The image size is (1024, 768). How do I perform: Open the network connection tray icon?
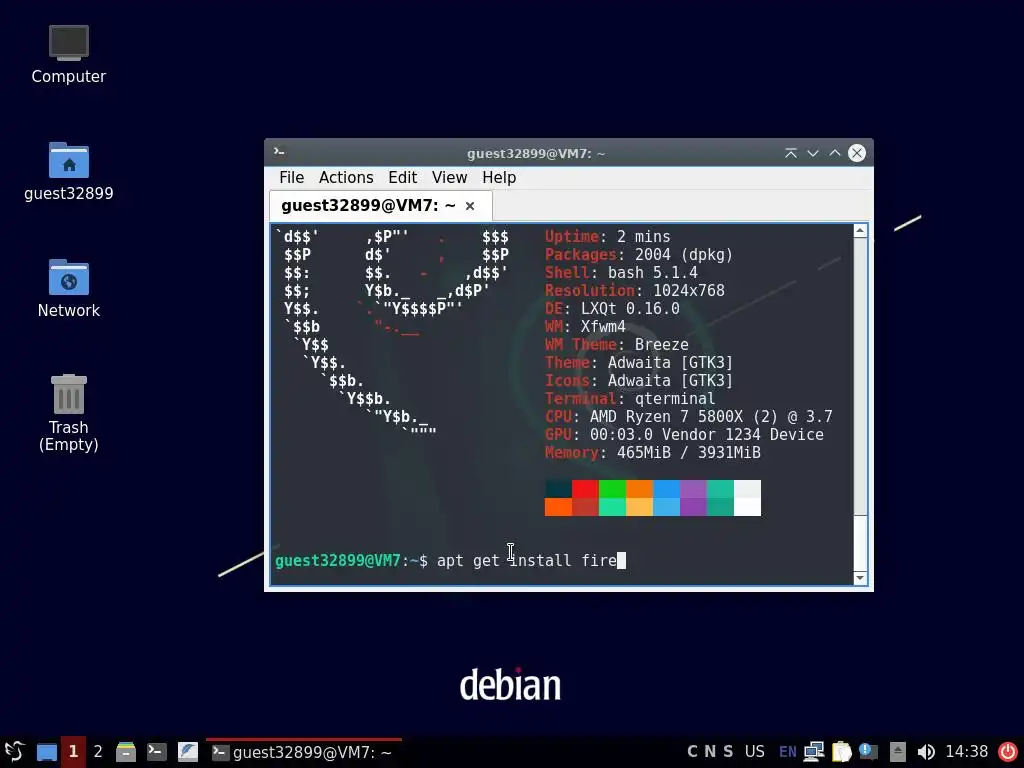pyautogui.click(x=814, y=752)
